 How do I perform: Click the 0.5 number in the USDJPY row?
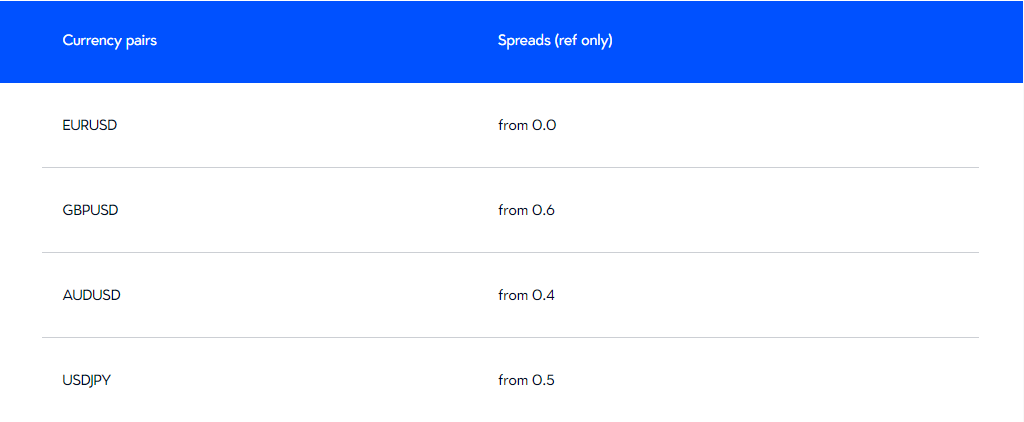click(x=543, y=380)
